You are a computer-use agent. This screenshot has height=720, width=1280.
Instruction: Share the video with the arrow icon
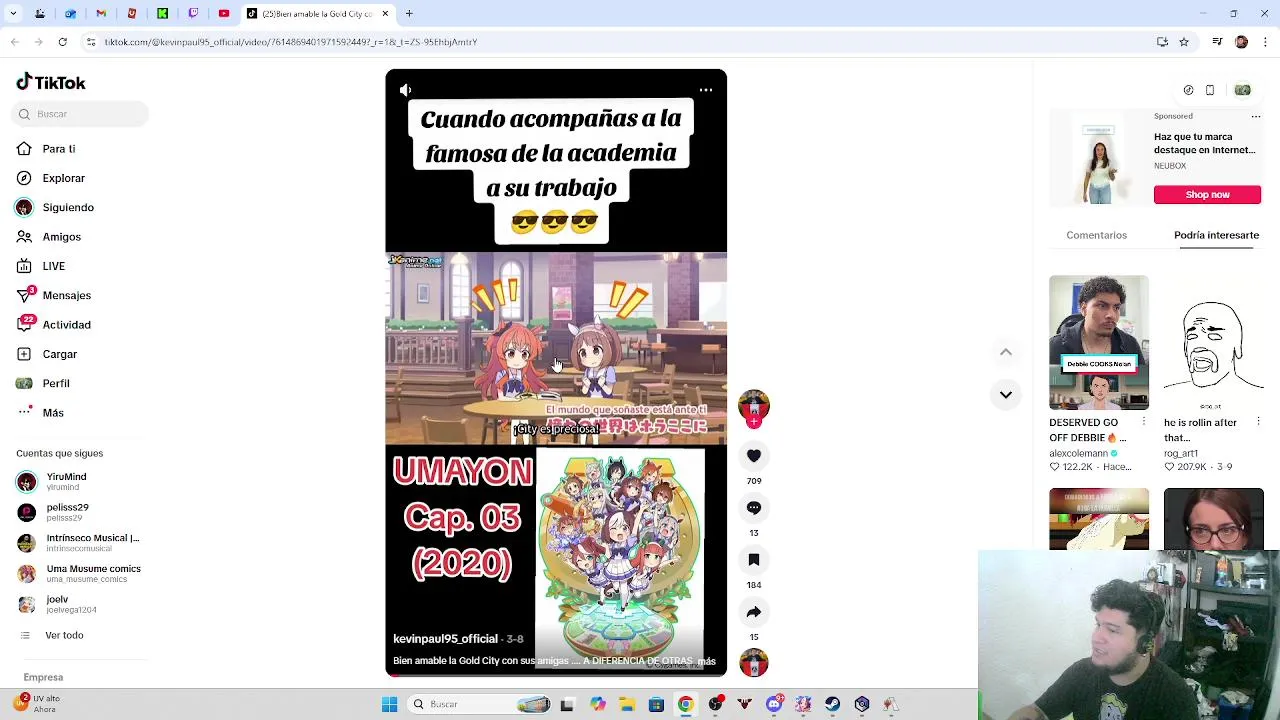(754, 612)
